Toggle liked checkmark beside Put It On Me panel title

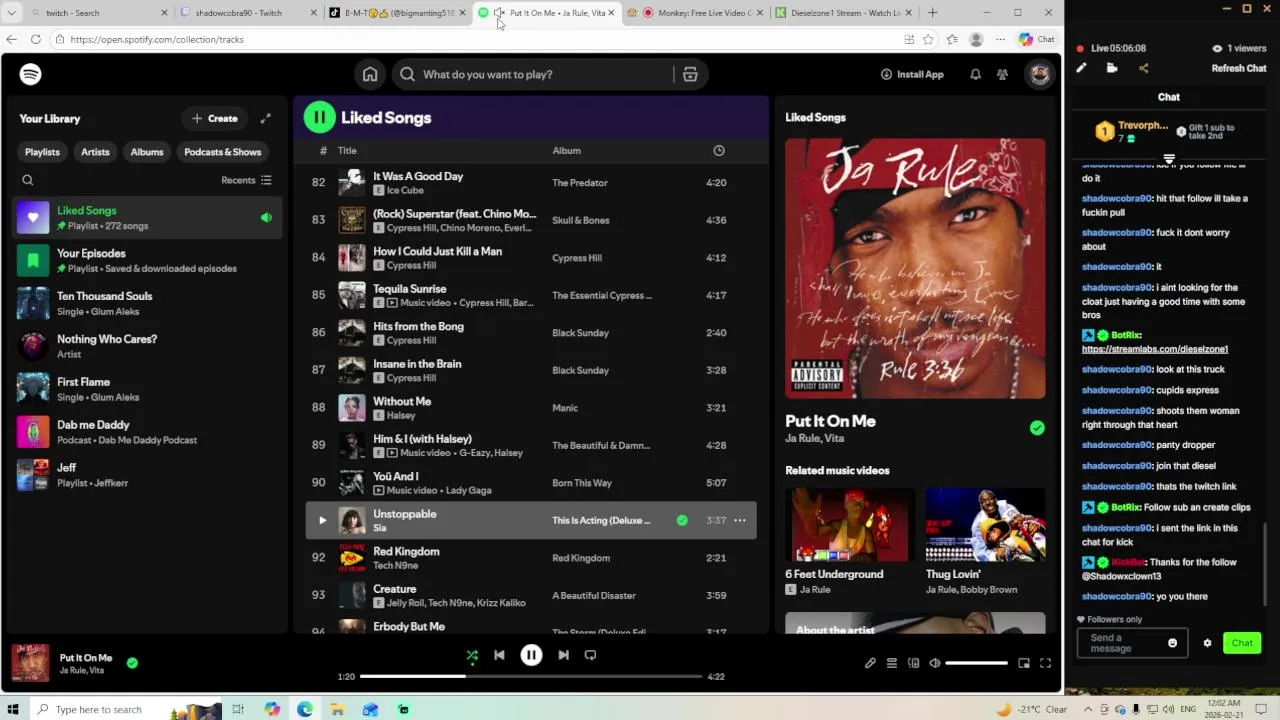click(x=1037, y=428)
